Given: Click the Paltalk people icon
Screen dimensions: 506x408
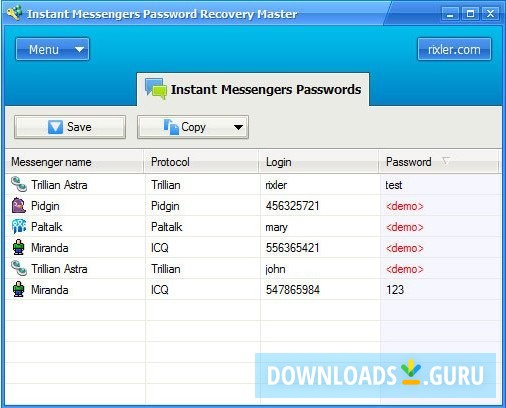Looking at the screenshot, I should point(19,226).
